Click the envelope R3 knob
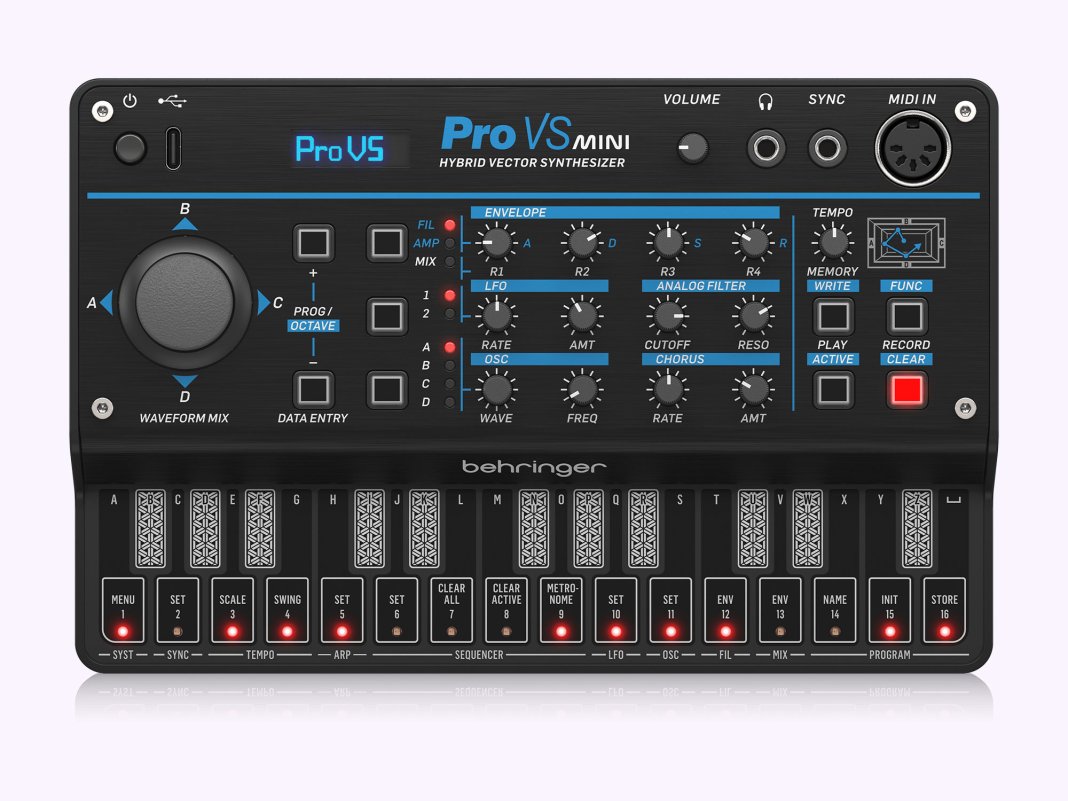This screenshot has height=801, width=1068. click(x=668, y=242)
